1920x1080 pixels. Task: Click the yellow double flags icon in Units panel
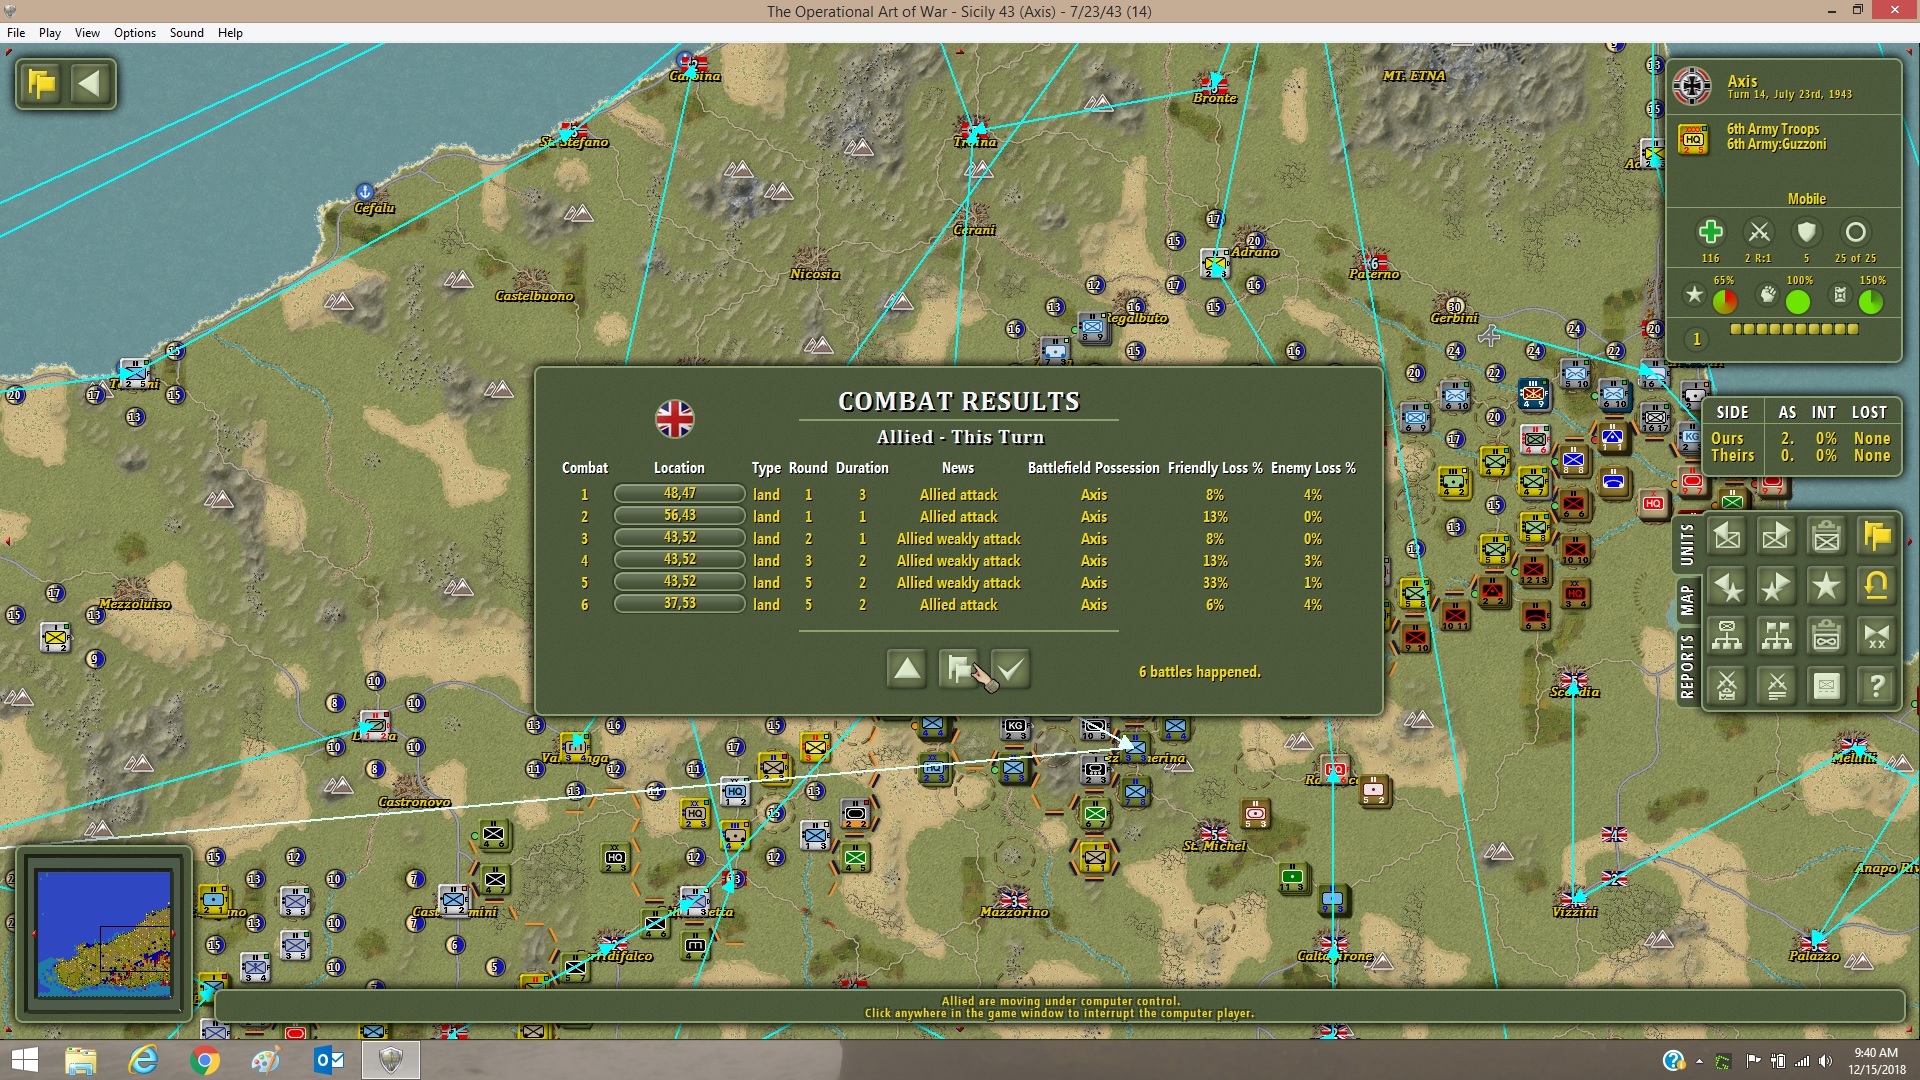tap(1876, 536)
